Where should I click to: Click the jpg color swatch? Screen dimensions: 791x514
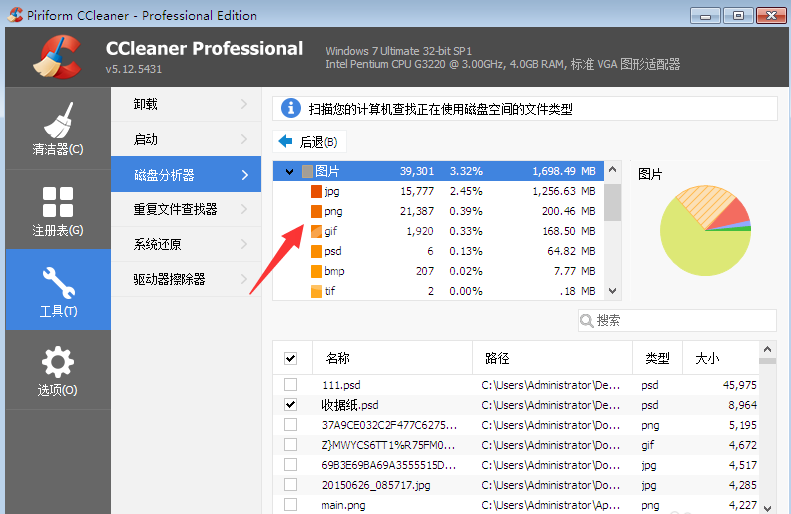pyautogui.click(x=316, y=191)
